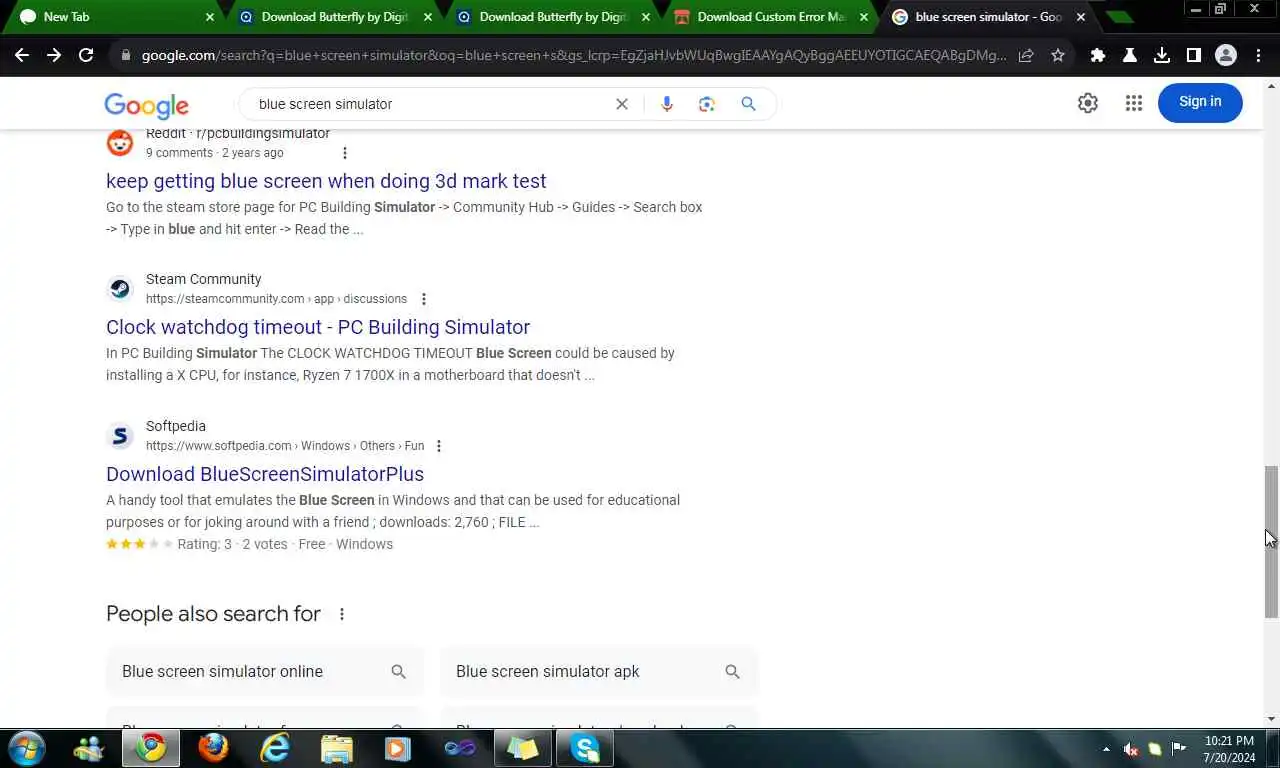
Task: Click the scrollbar down arrow
Action: point(1271,719)
